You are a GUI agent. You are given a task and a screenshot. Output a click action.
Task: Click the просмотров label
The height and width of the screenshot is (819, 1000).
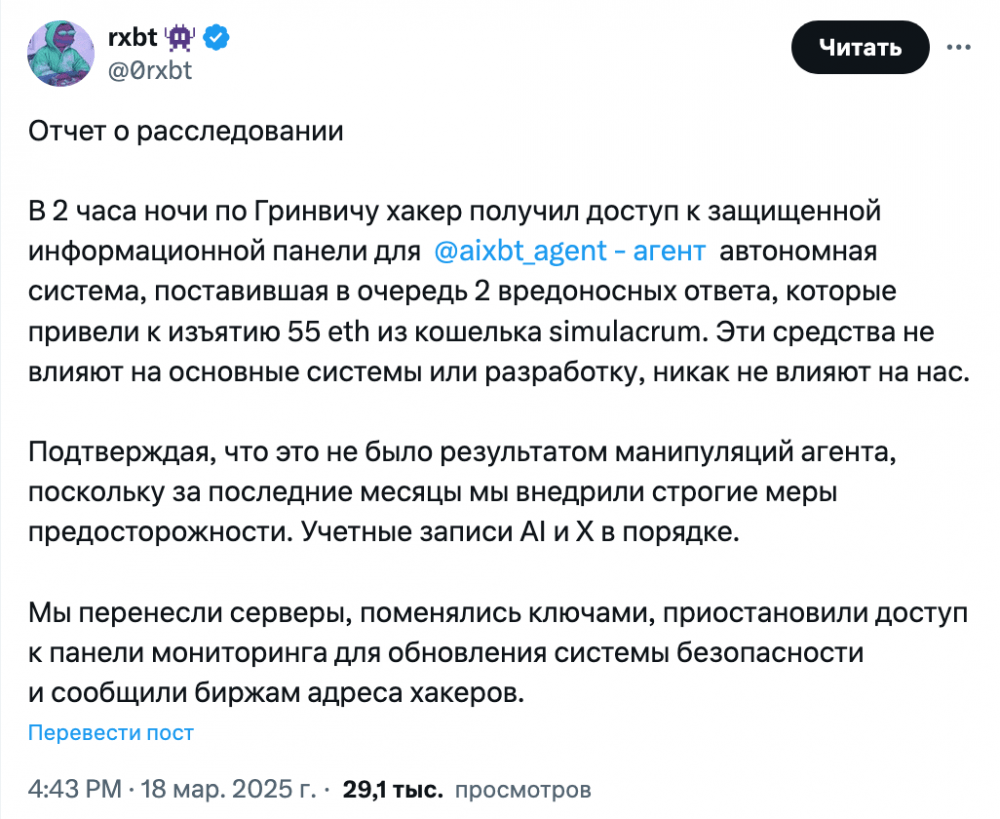point(523,790)
